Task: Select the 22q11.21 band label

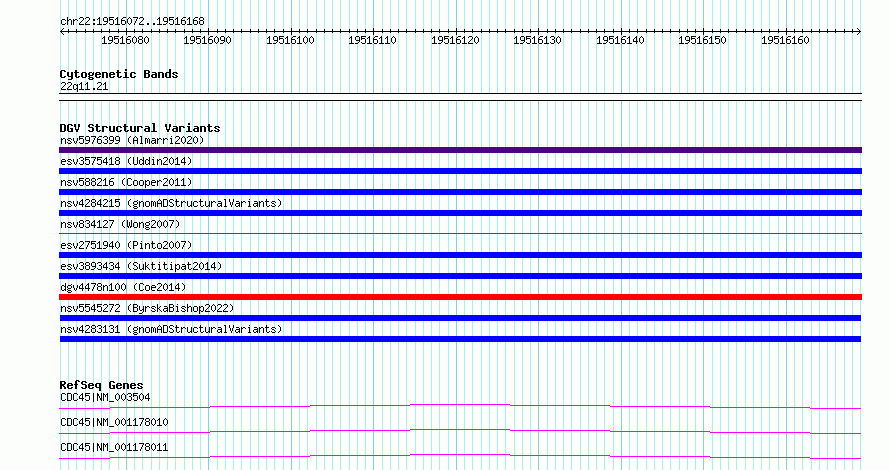Action: click(84, 86)
